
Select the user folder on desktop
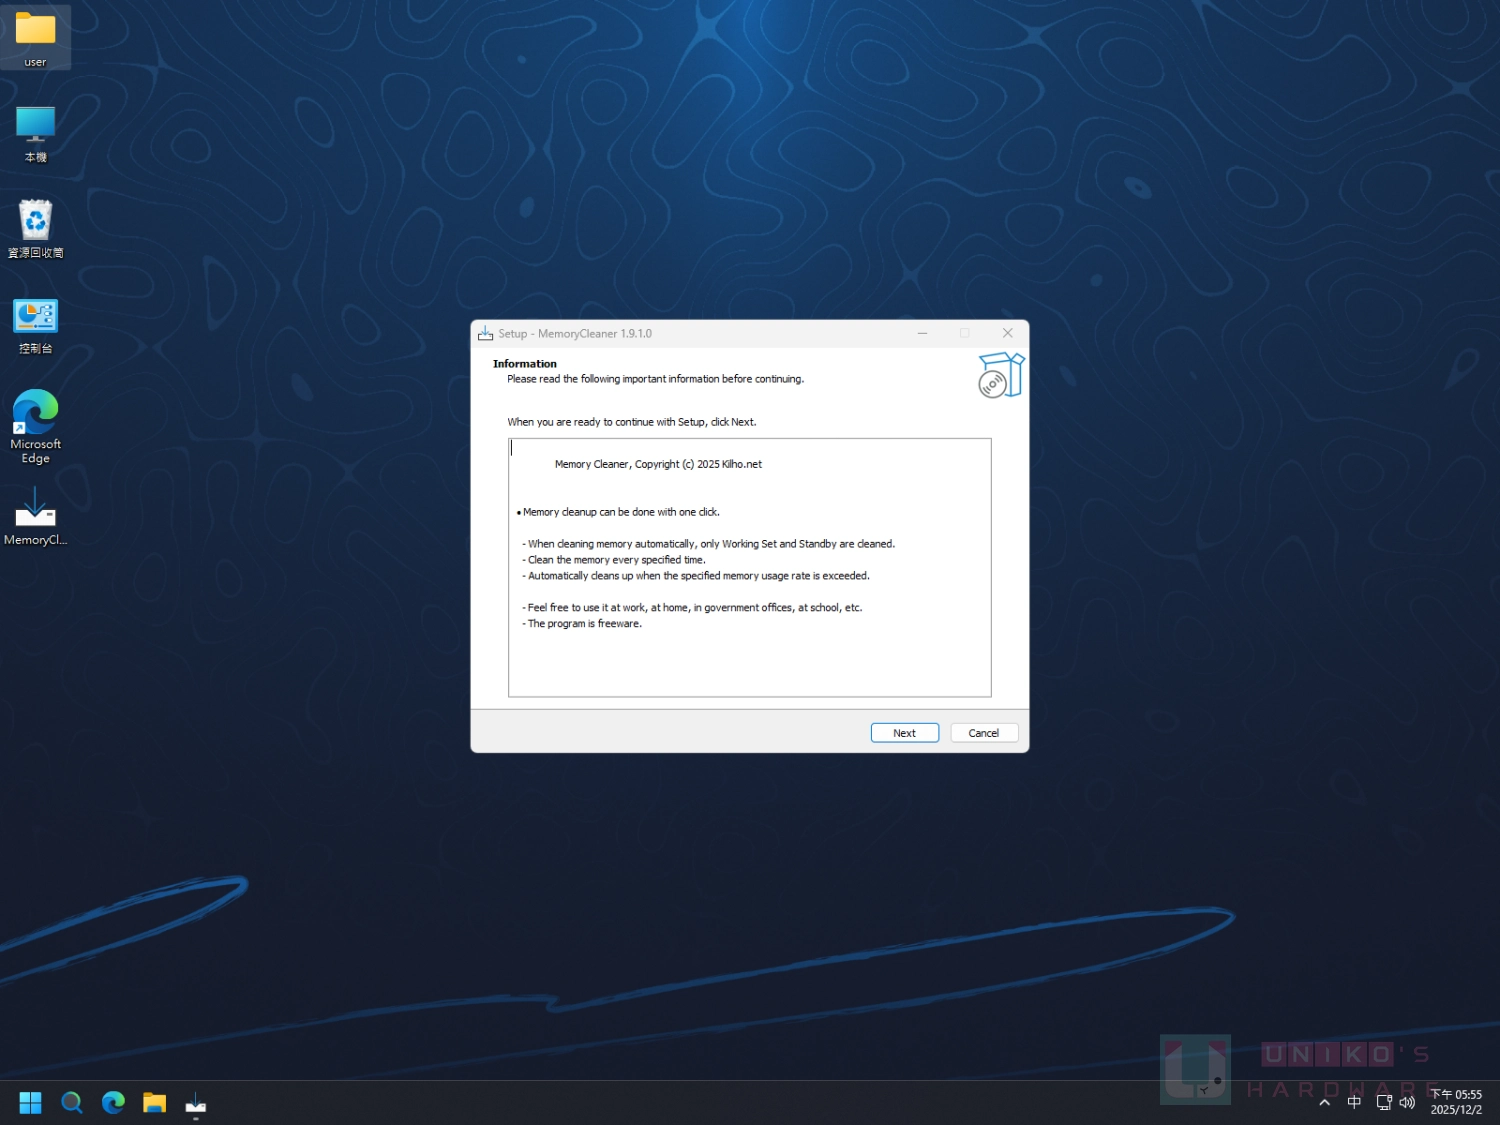coord(35,38)
